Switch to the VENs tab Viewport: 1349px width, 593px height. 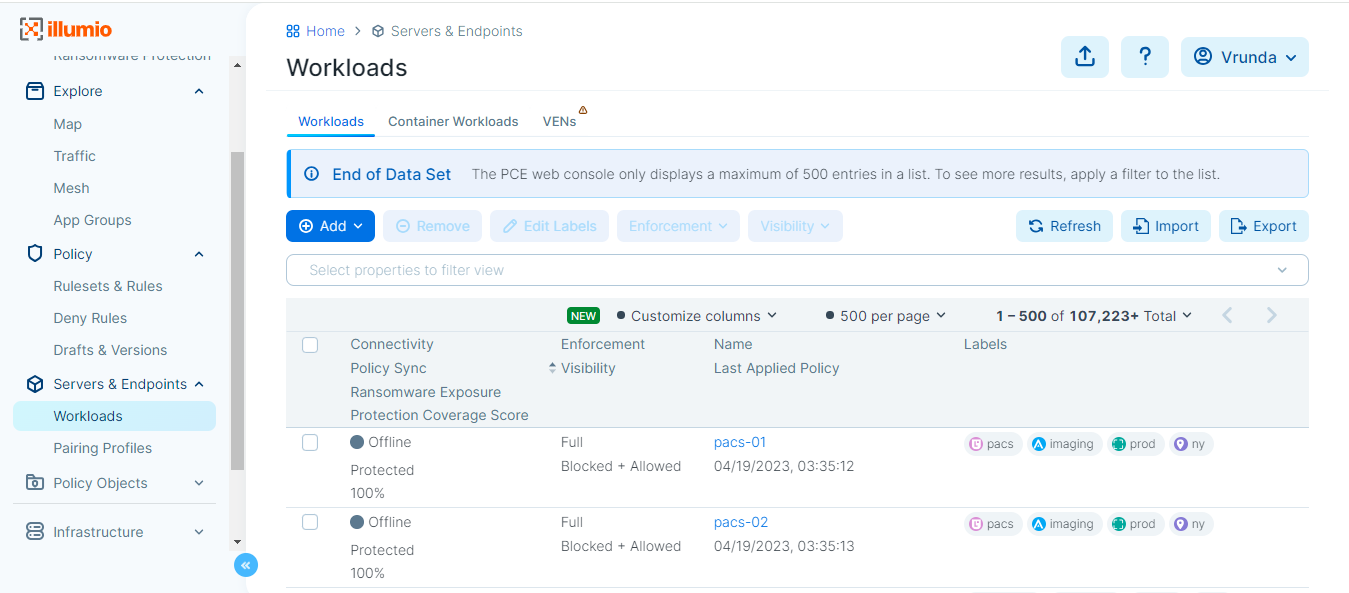(x=559, y=121)
